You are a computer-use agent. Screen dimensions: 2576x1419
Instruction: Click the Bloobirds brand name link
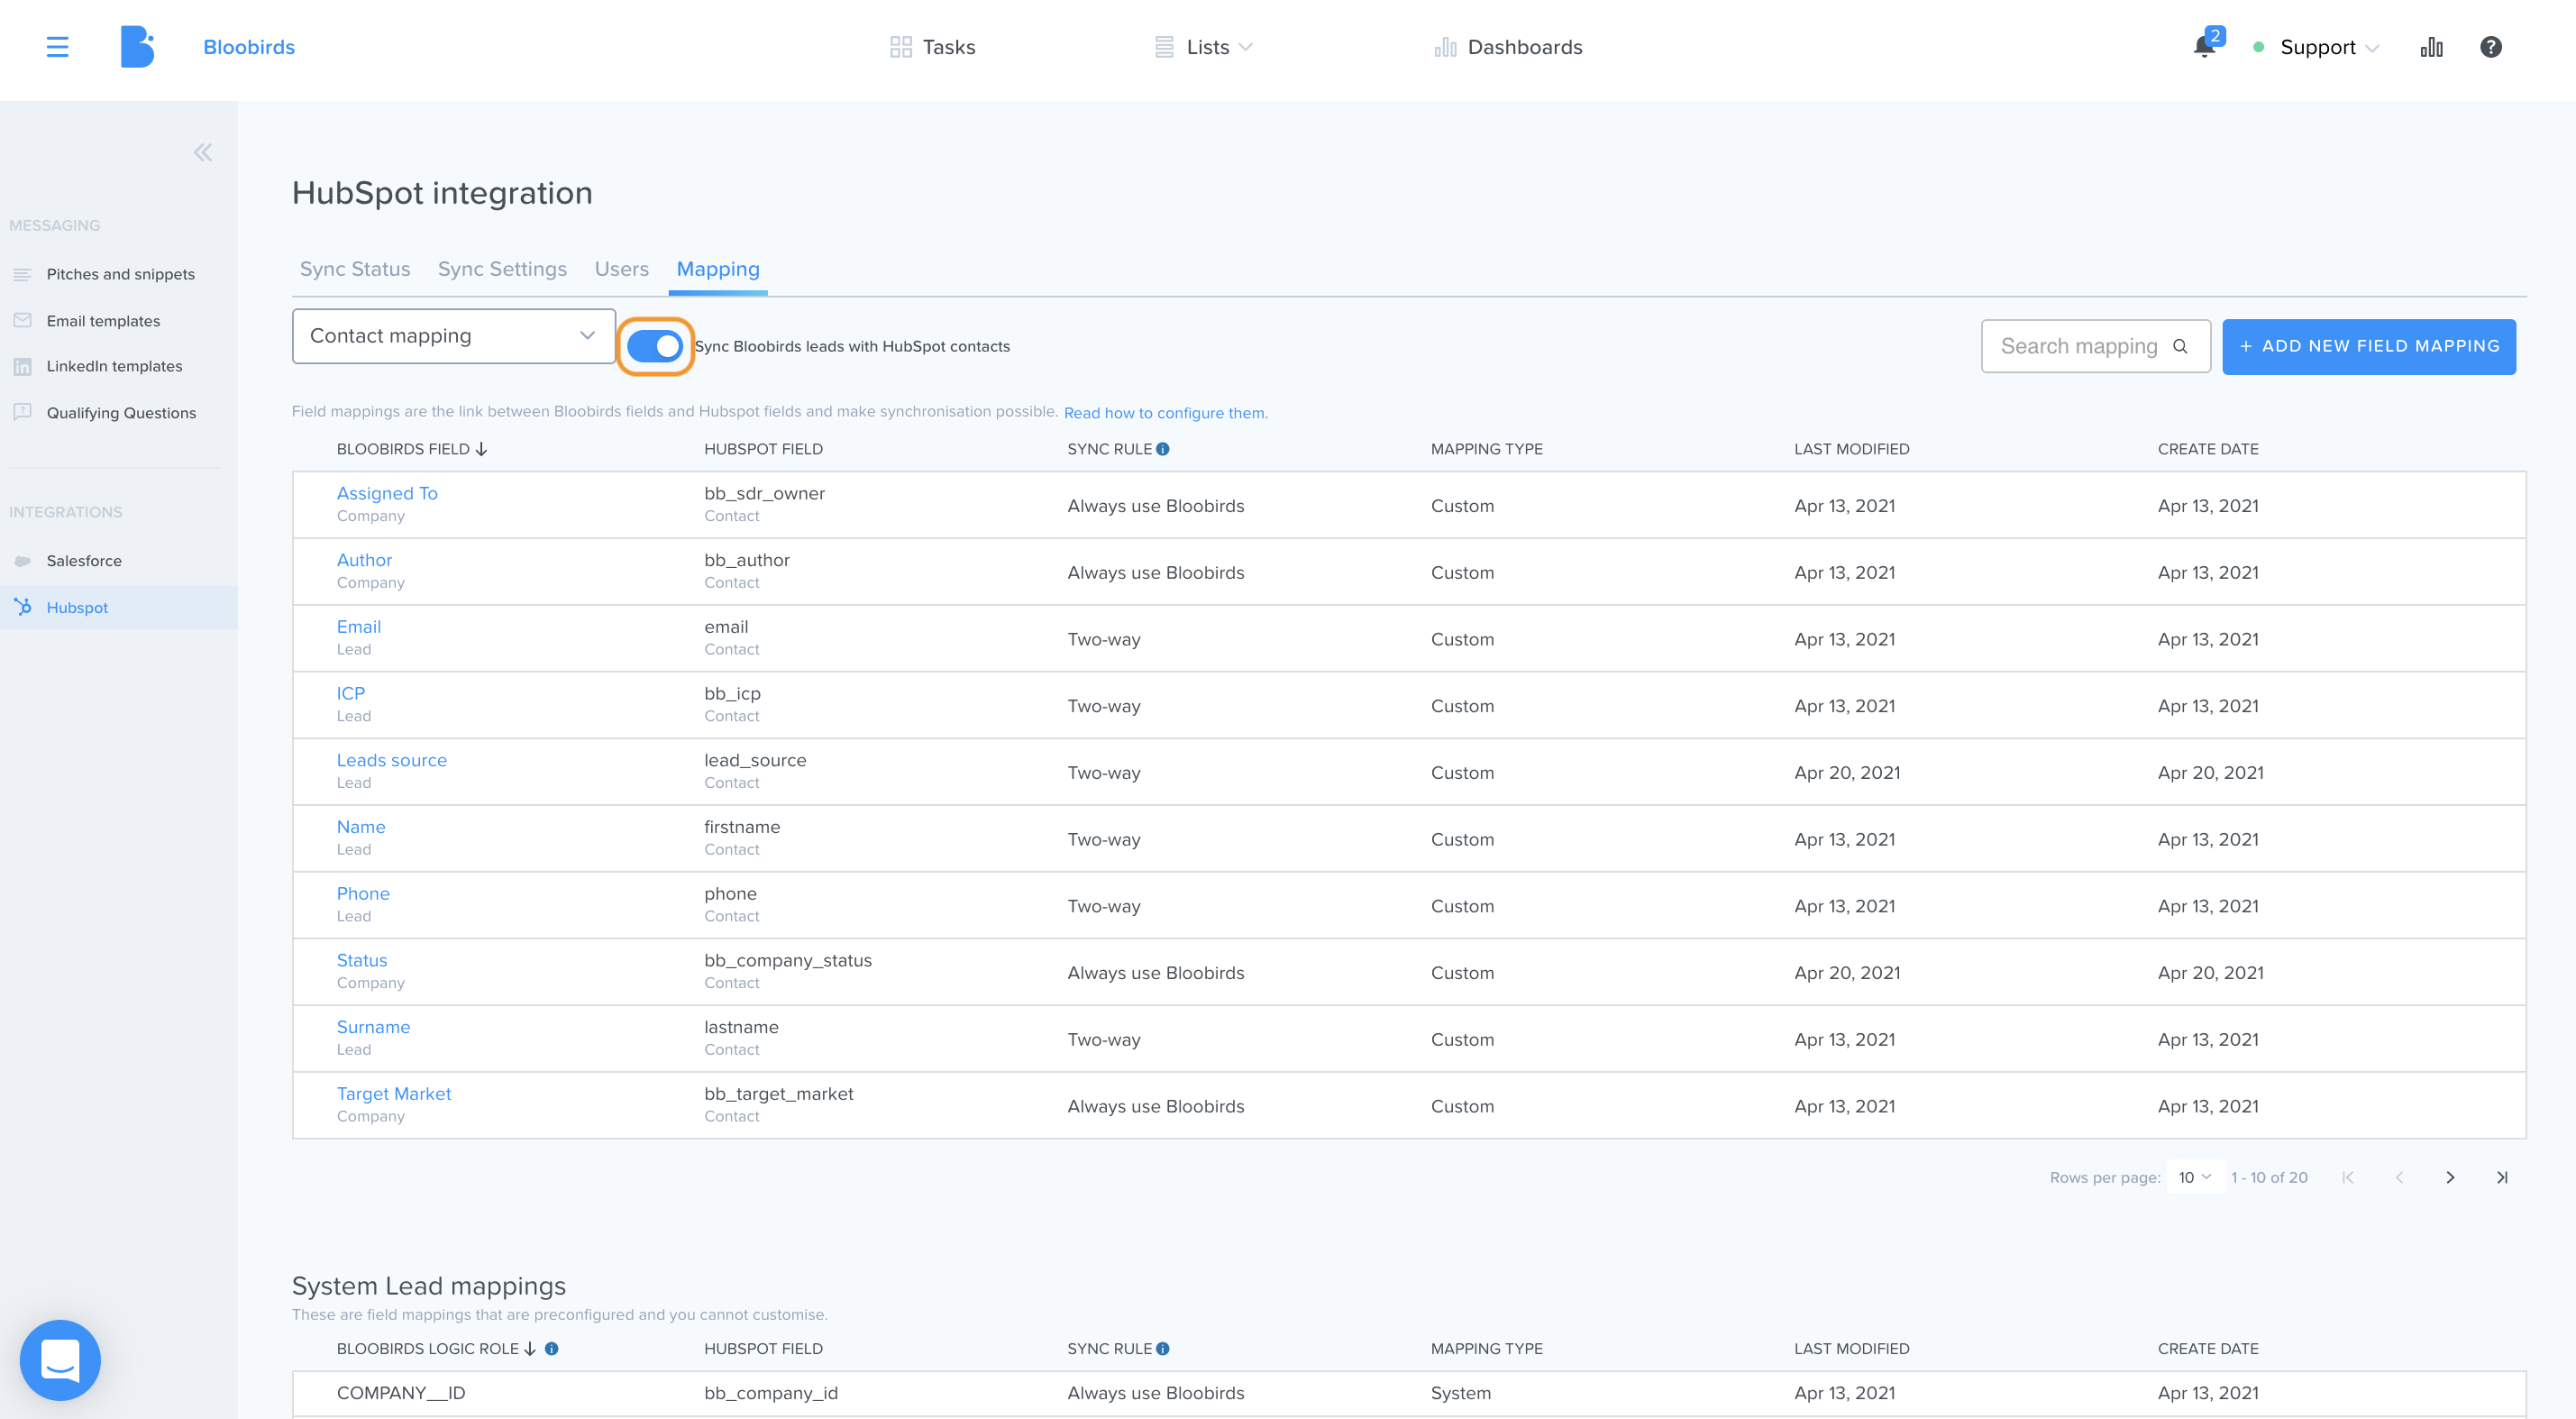(x=249, y=47)
